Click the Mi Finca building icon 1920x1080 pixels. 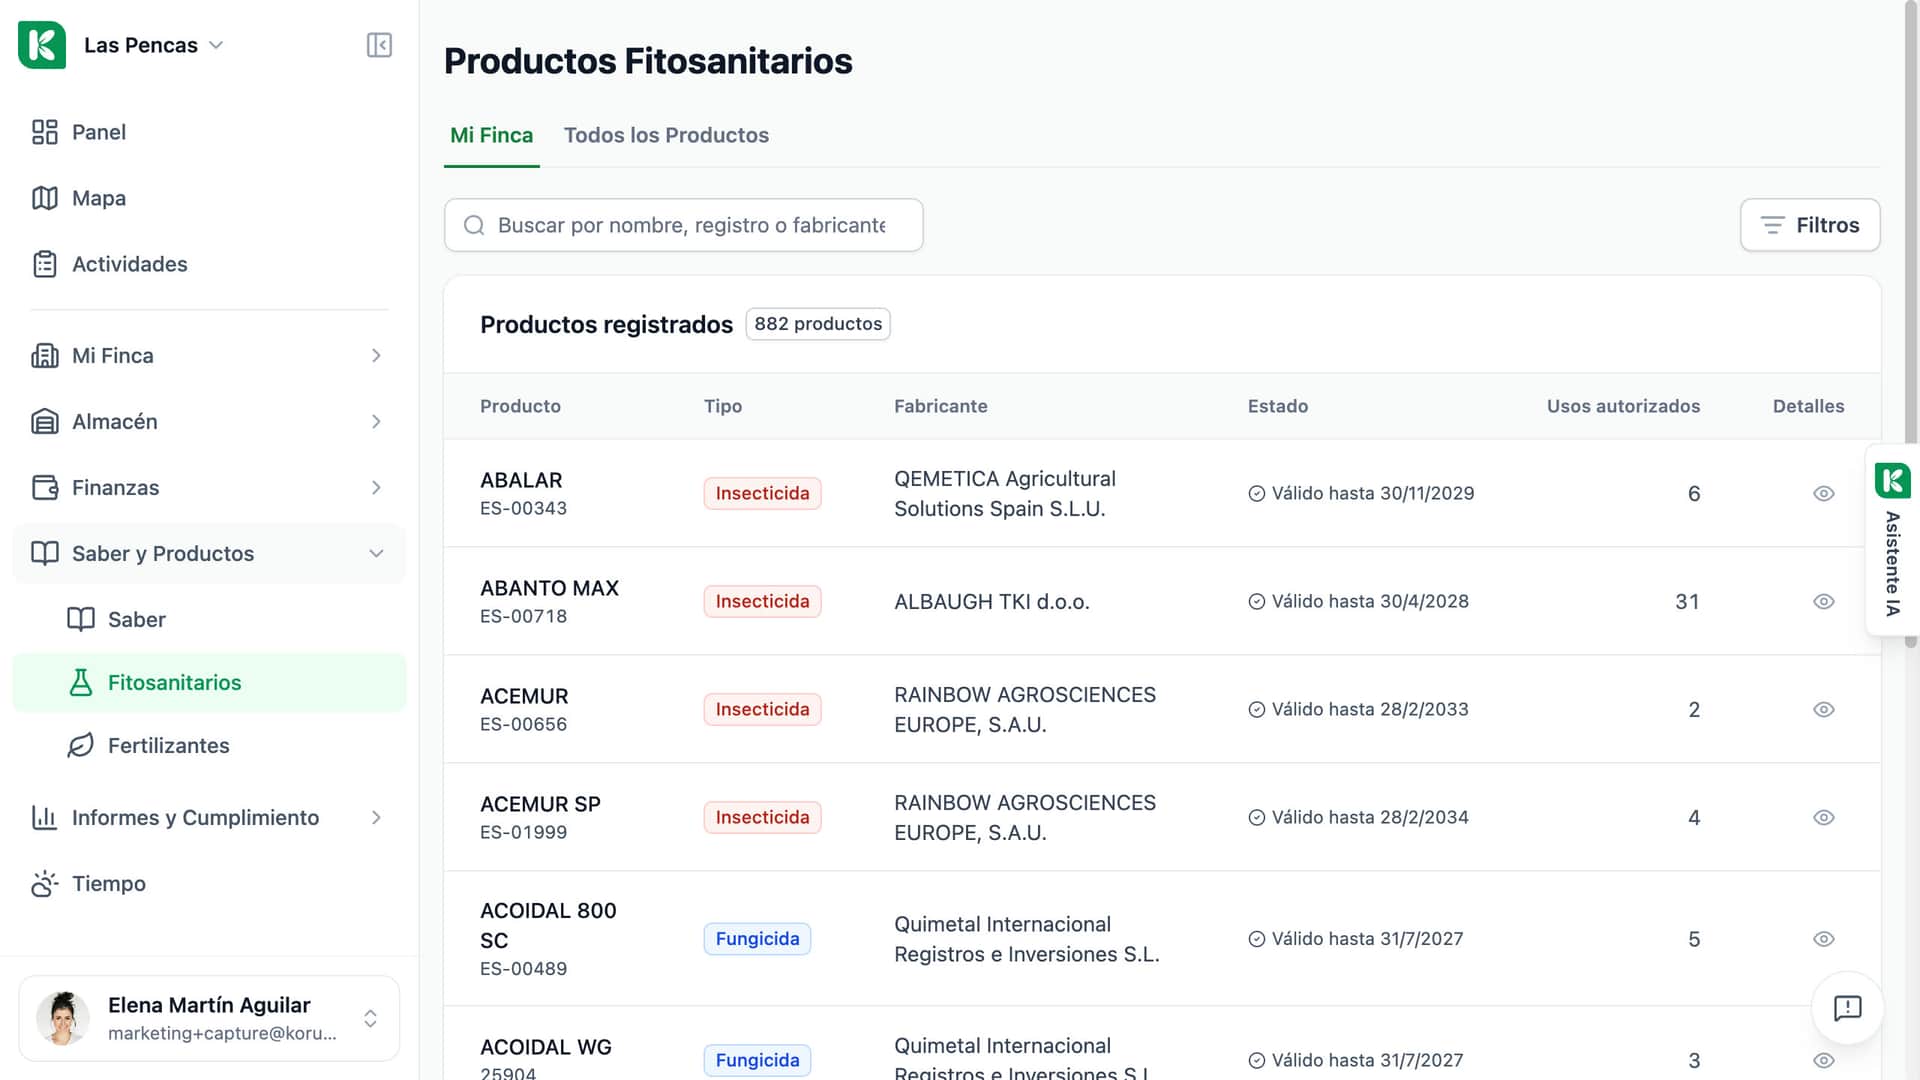point(45,356)
